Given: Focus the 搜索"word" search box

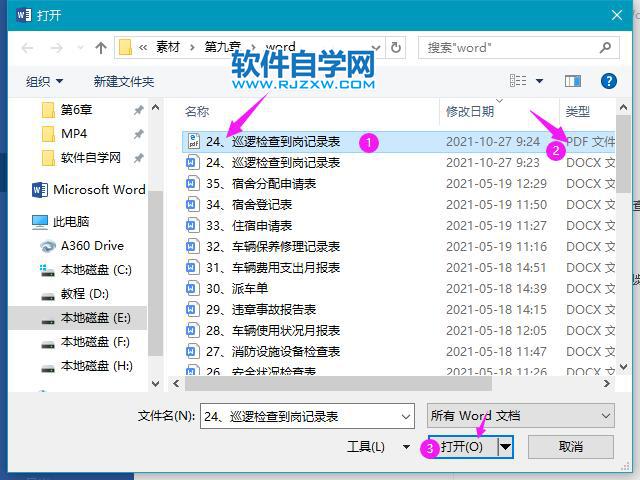Looking at the screenshot, I should (x=518, y=48).
